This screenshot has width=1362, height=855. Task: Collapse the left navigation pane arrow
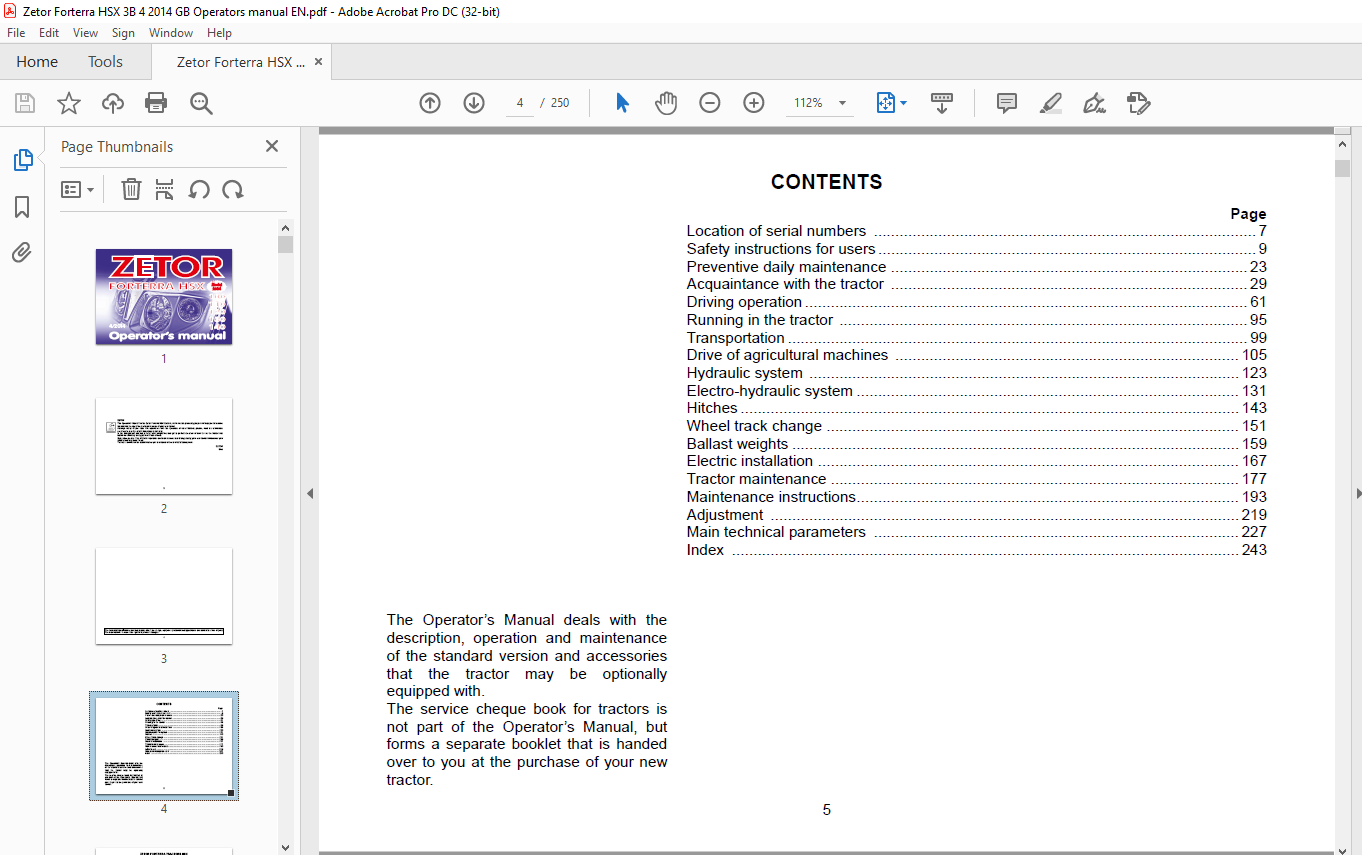(x=310, y=493)
